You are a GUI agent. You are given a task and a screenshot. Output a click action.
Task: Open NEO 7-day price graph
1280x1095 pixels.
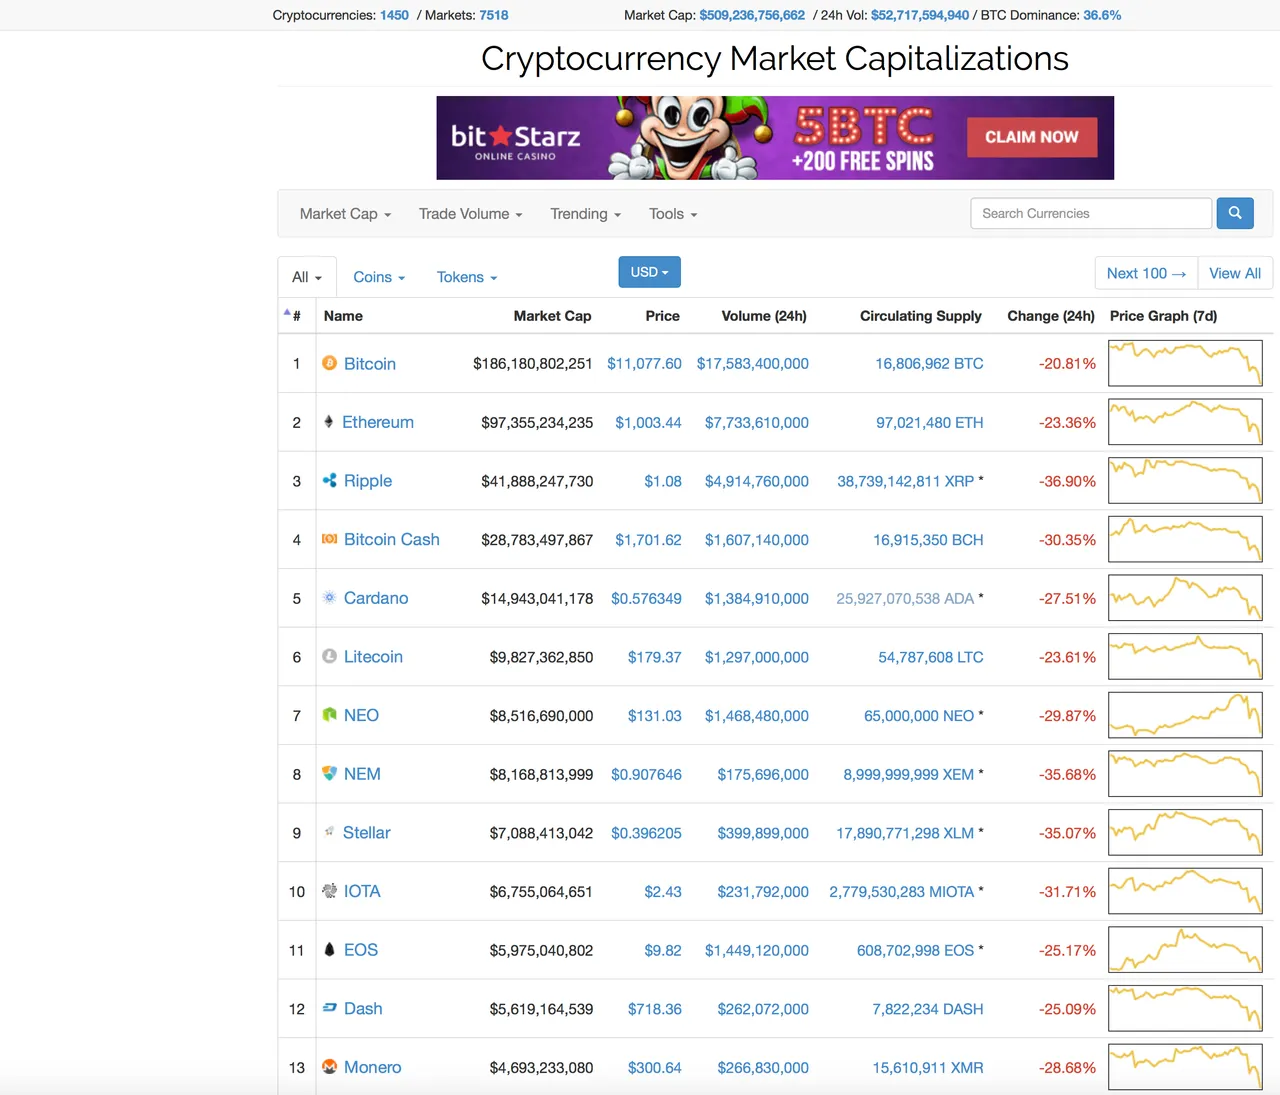click(x=1185, y=715)
